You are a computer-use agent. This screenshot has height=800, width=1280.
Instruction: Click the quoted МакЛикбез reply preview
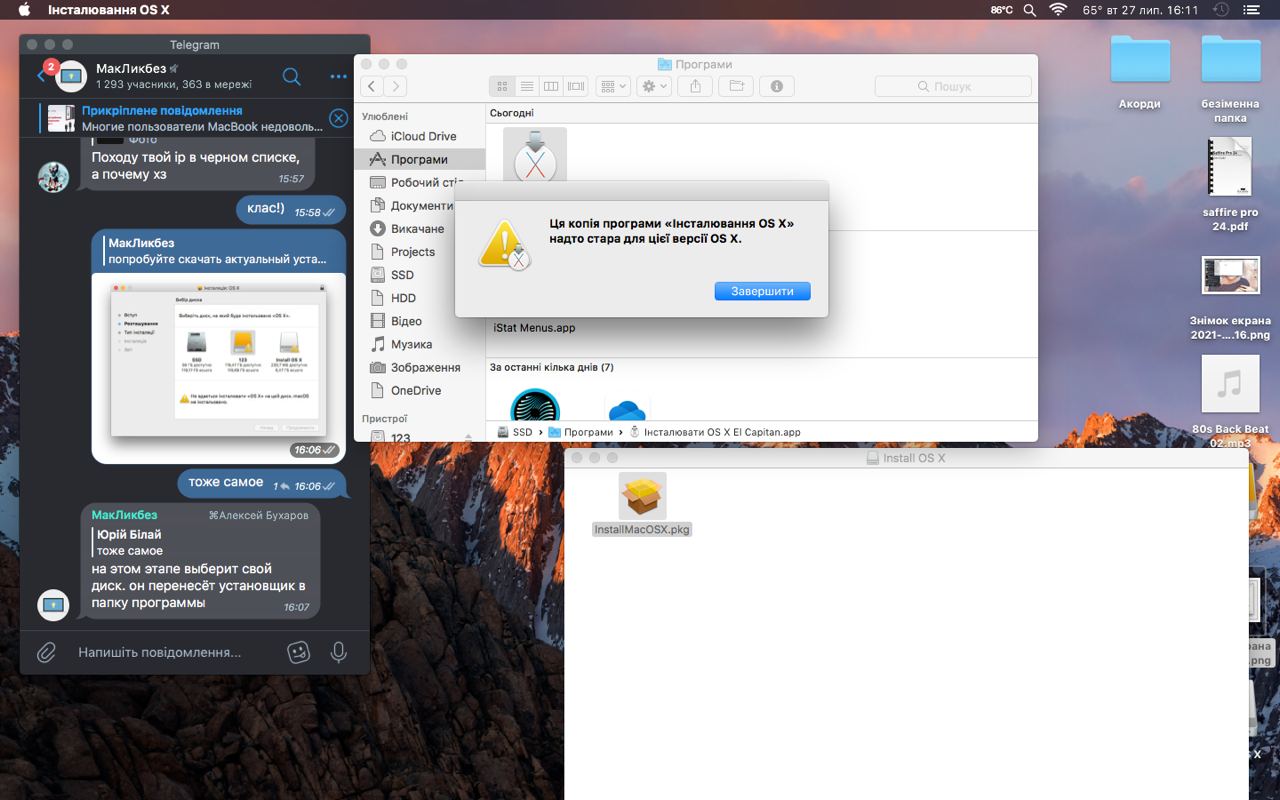point(218,250)
